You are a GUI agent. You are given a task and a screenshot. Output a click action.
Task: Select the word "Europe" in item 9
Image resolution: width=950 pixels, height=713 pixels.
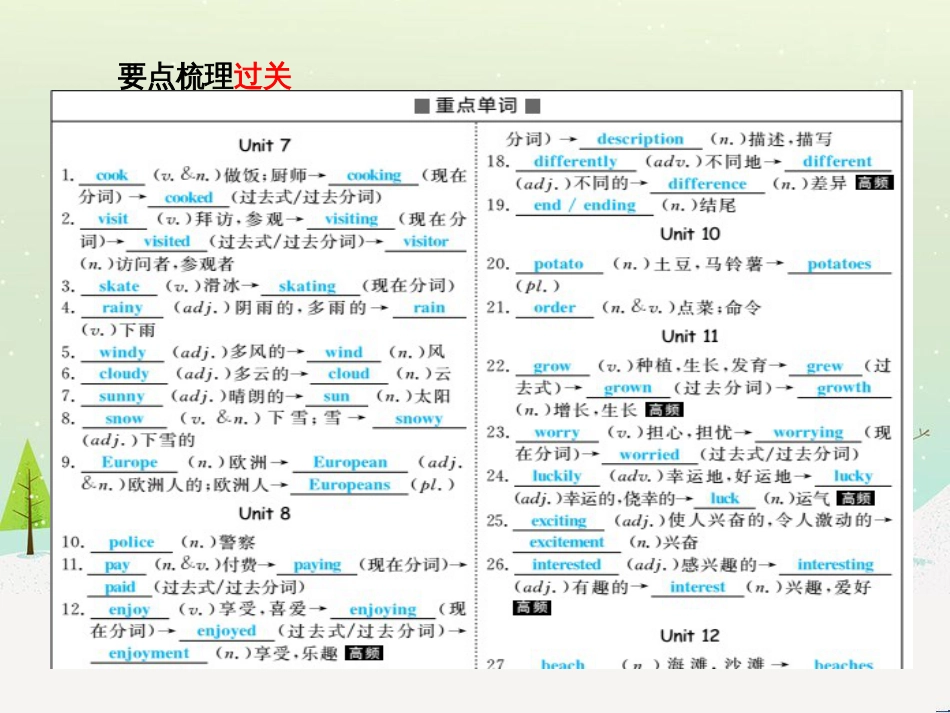click(x=131, y=462)
